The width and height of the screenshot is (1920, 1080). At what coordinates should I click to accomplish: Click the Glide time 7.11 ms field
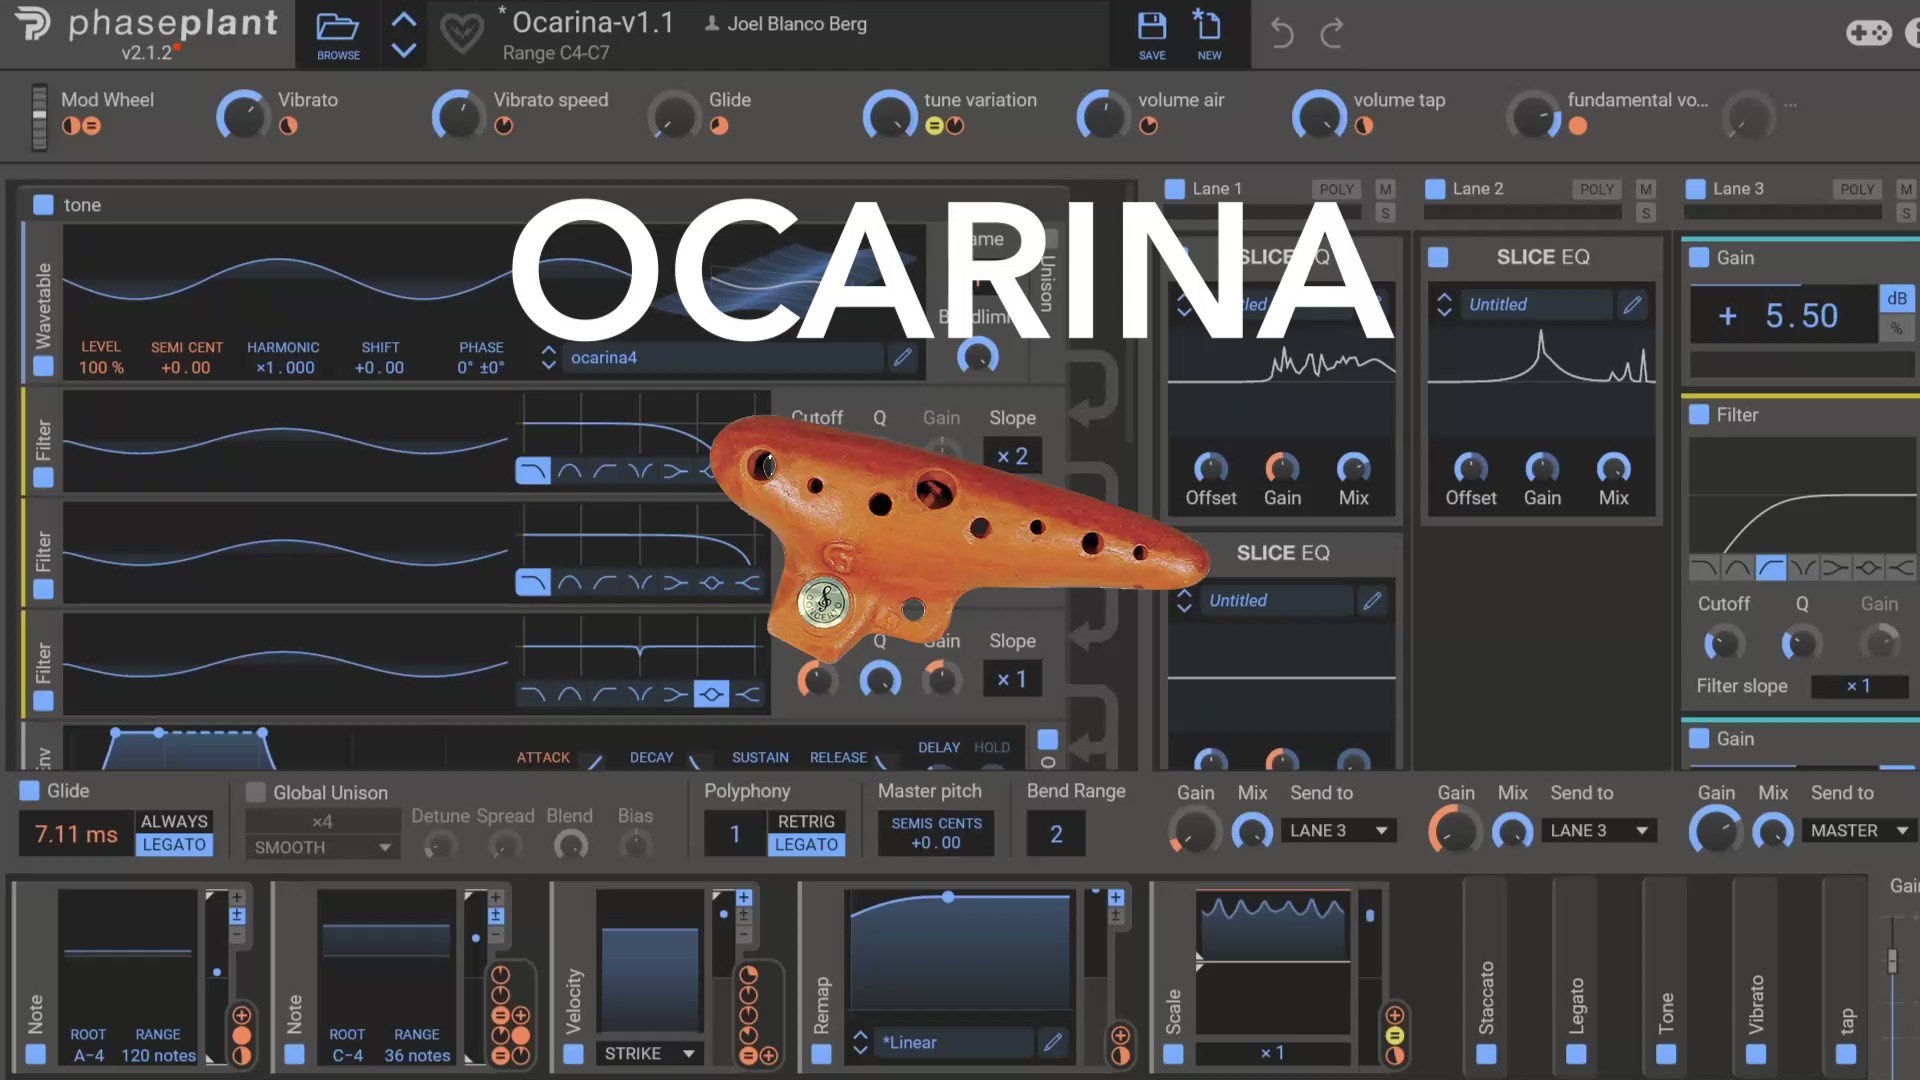(76, 834)
